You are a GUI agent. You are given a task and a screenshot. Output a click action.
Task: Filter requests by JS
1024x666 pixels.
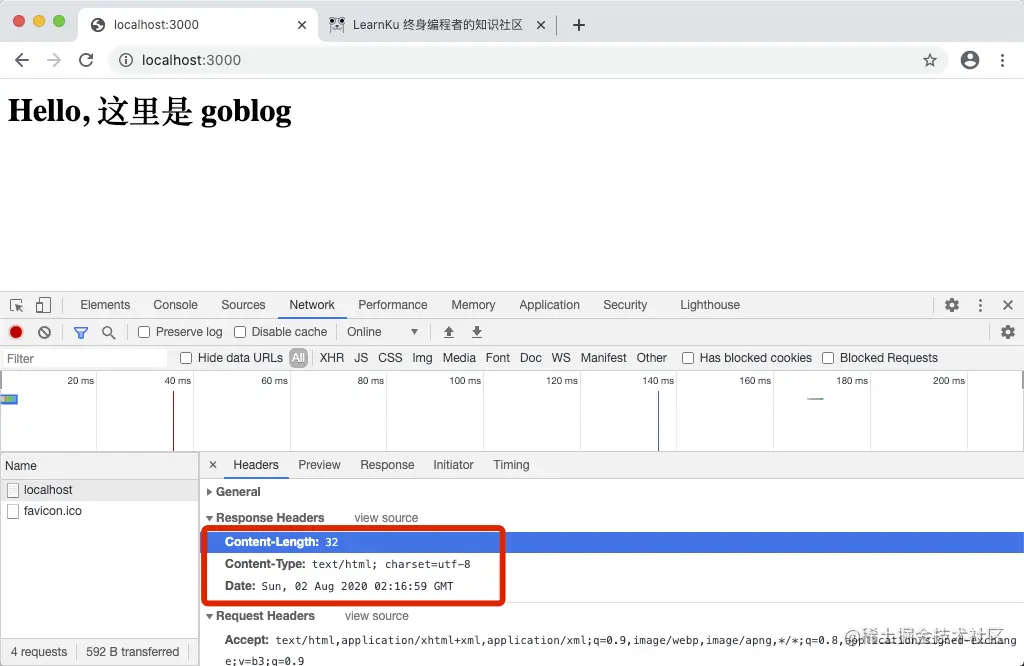[361, 358]
